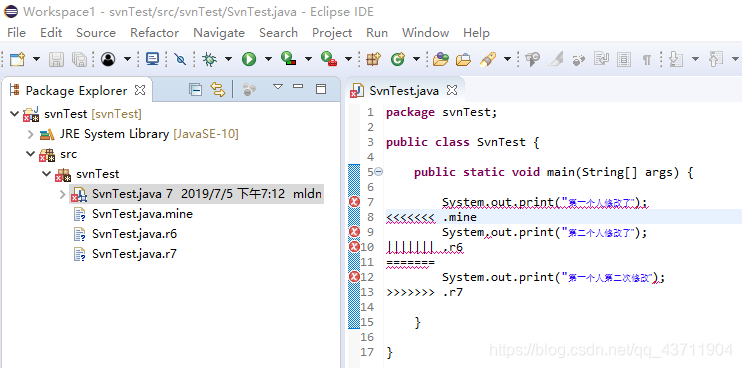Open the Help menu
The height and width of the screenshot is (368, 742).
[476, 33]
